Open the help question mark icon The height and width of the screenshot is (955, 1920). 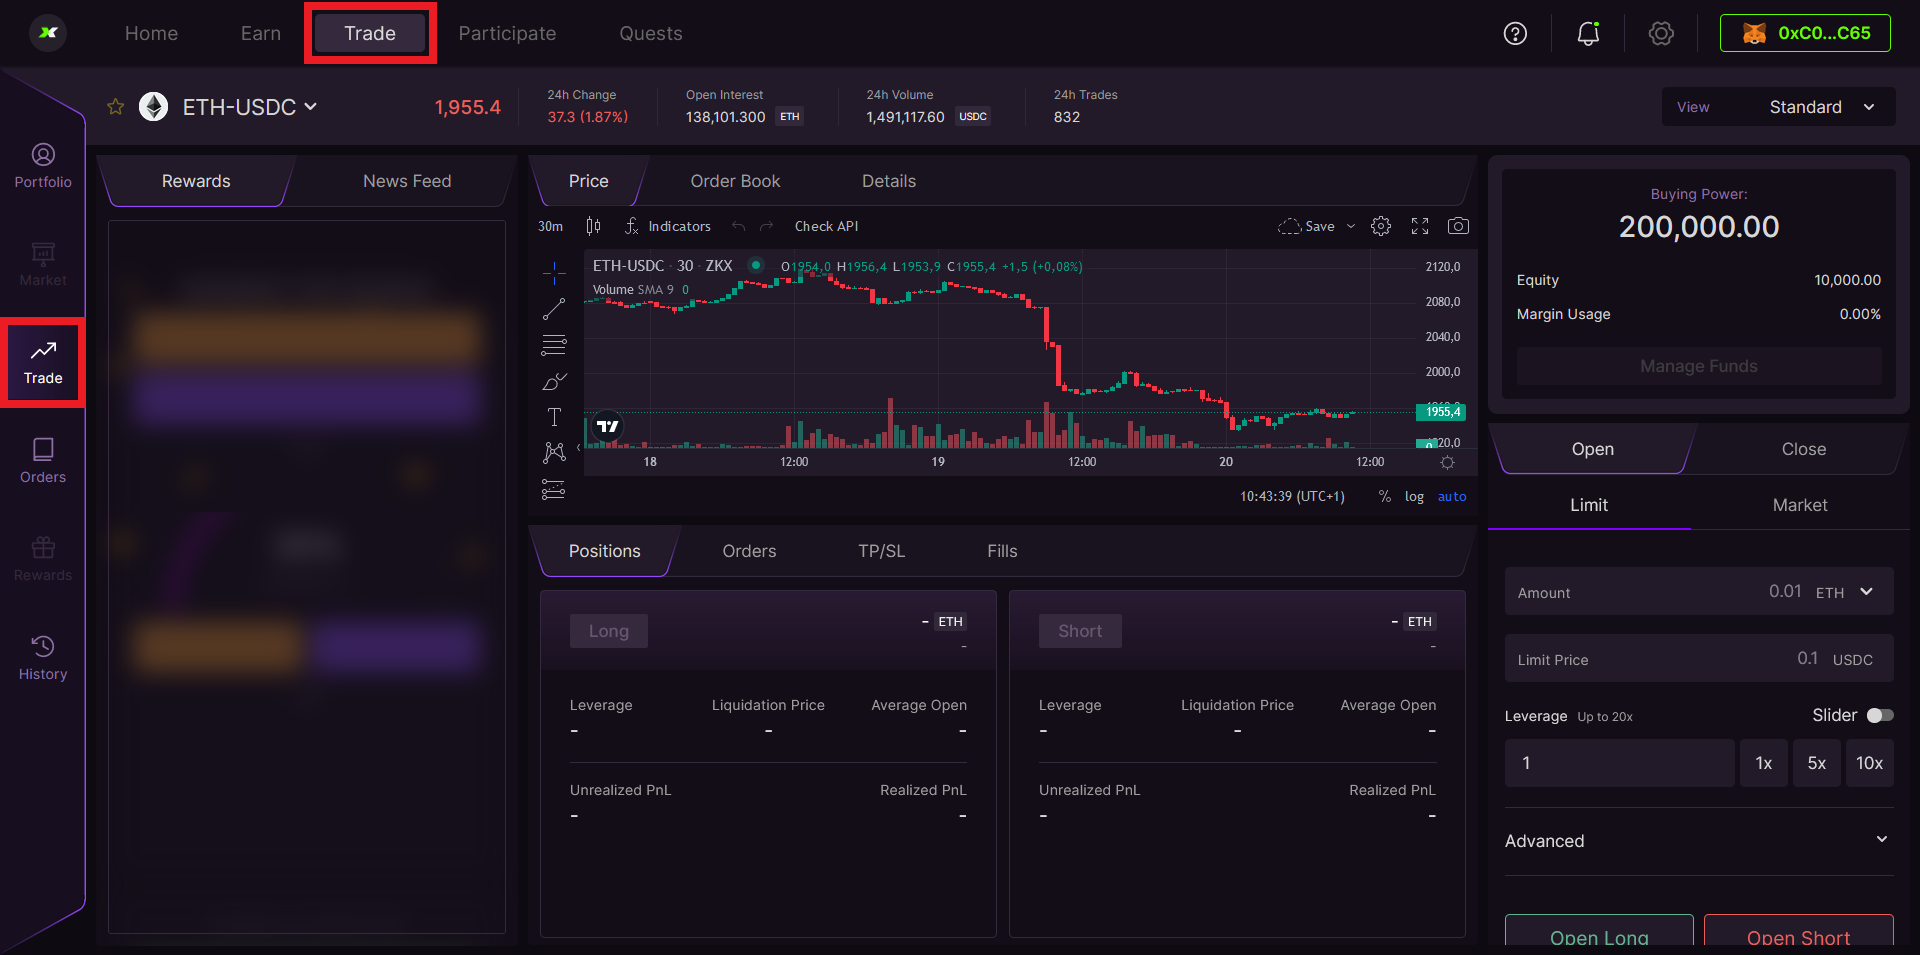[x=1515, y=34]
